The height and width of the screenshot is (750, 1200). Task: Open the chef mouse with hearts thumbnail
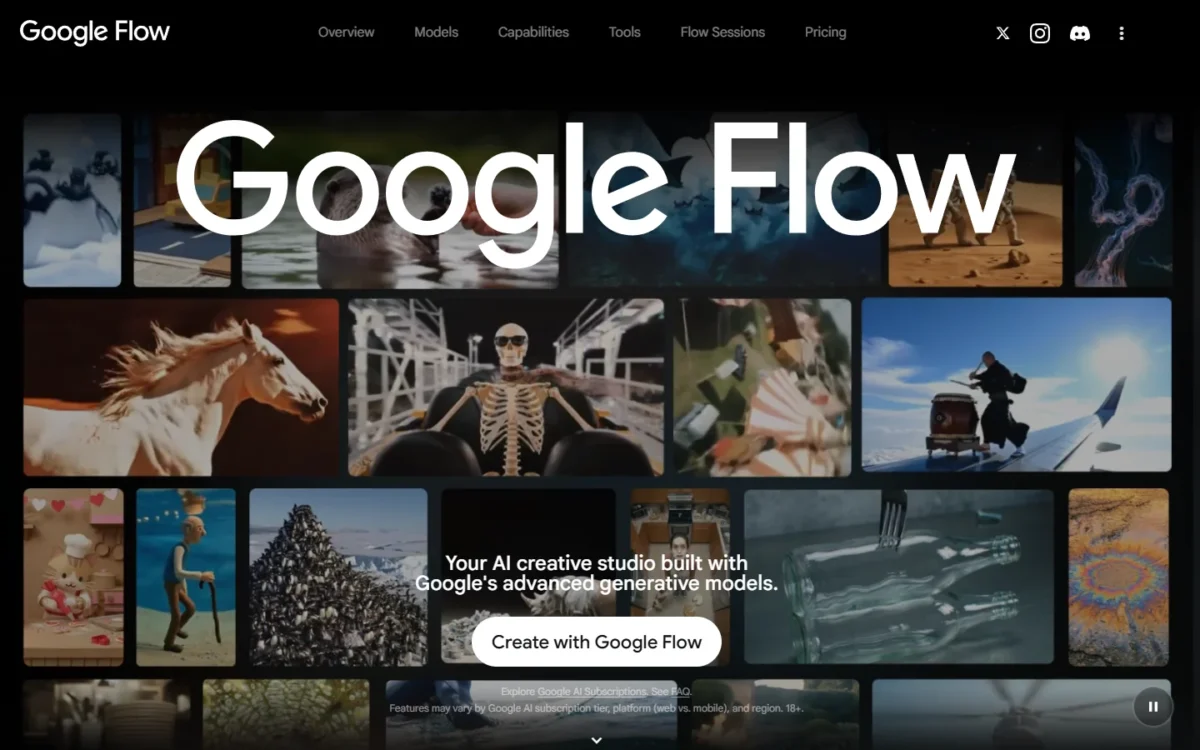click(x=73, y=577)
